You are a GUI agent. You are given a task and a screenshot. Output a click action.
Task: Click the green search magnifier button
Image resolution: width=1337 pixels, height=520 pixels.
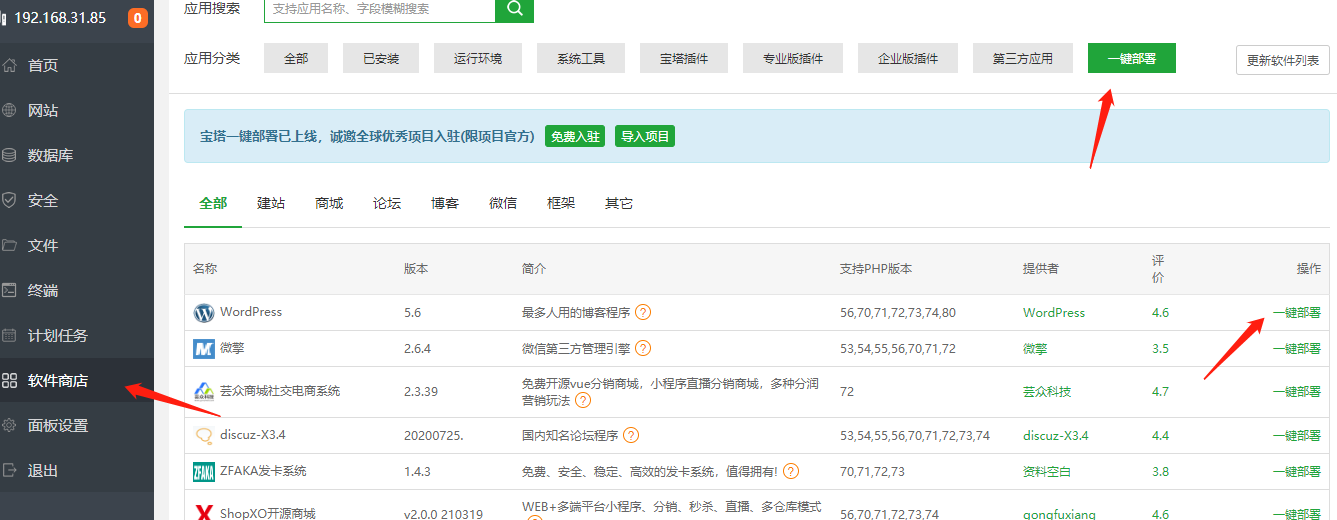pos(514,9)
